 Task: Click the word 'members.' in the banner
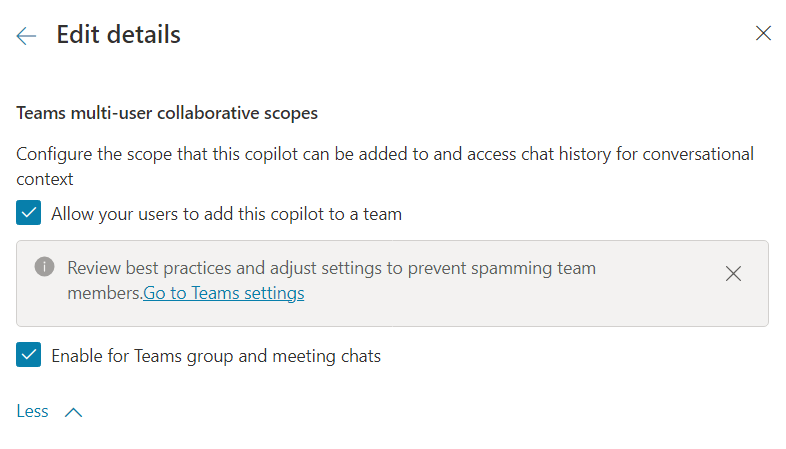coord(104,293)
